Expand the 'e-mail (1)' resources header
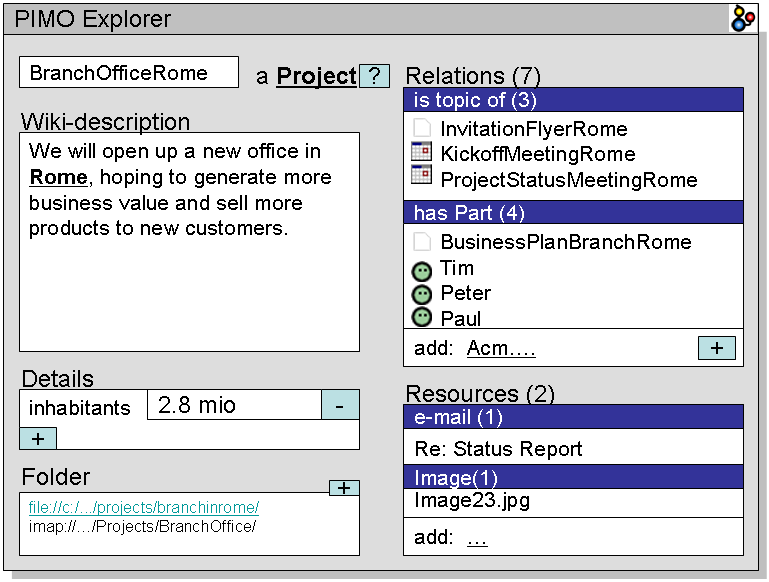 [x=573, y=417]
